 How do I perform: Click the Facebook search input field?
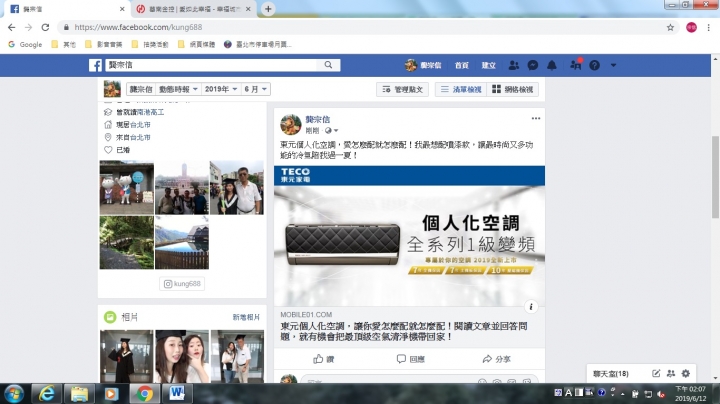(x=211, y=65)
